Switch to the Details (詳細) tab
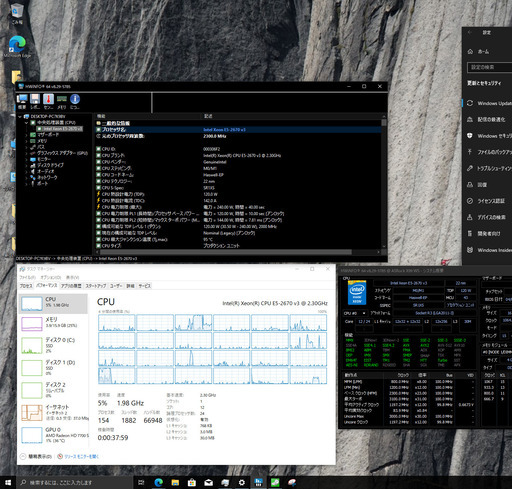The height and width of the screenshot is (489, 512). (x=130, y=286)
